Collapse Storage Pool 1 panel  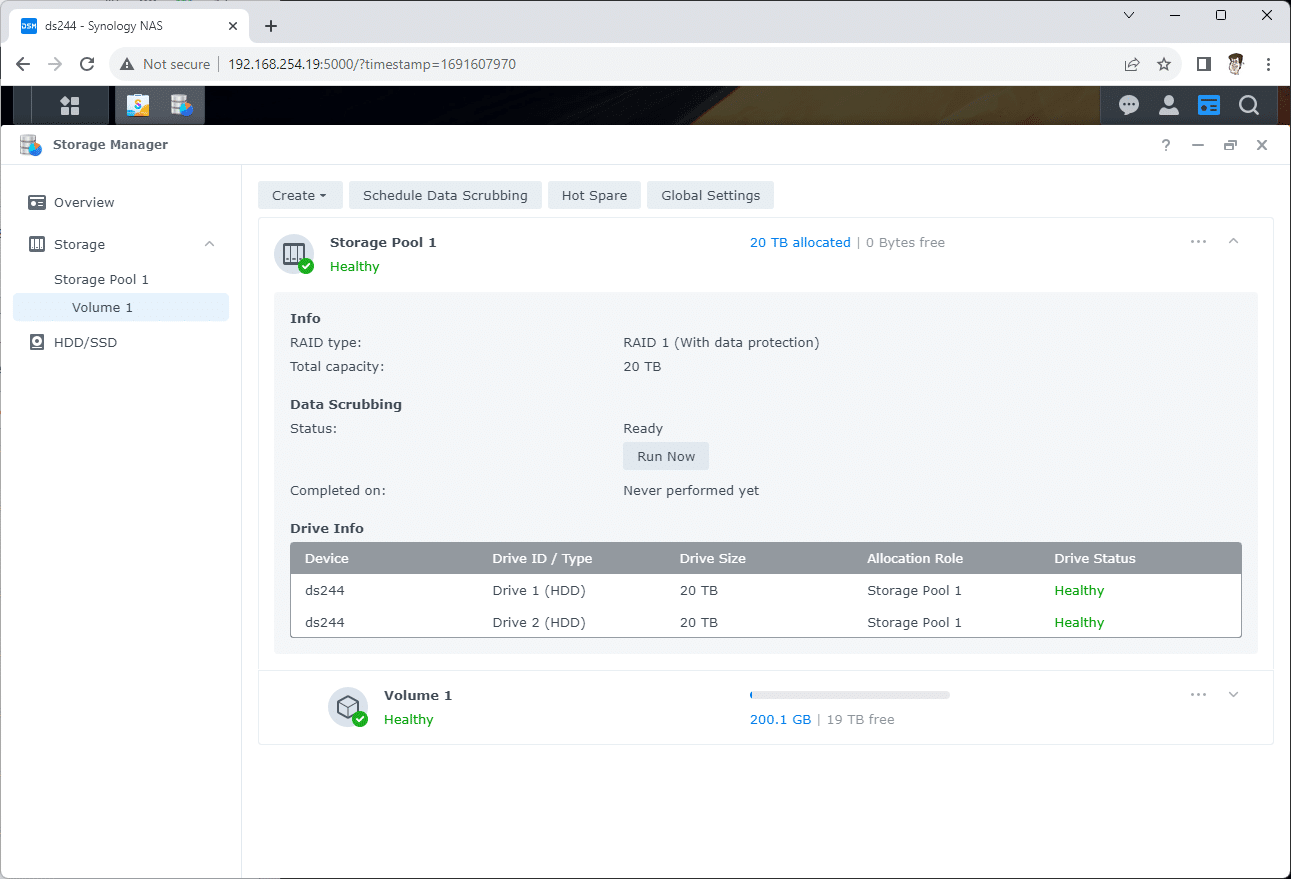point(1233,242)
